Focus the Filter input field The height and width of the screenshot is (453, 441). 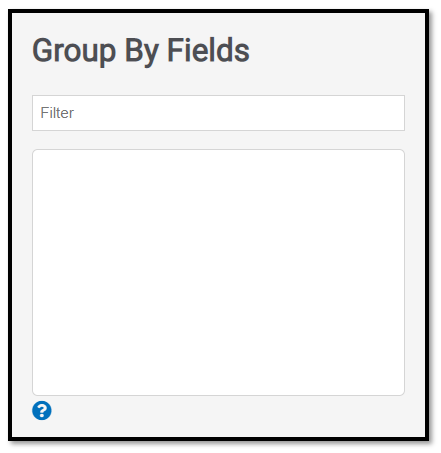[x=218, y=113]
